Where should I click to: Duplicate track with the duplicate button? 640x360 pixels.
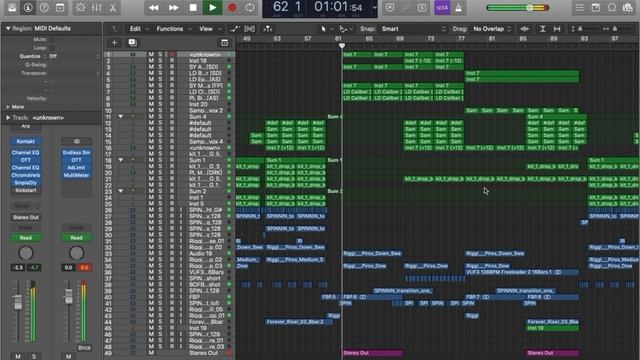point(133,42)
